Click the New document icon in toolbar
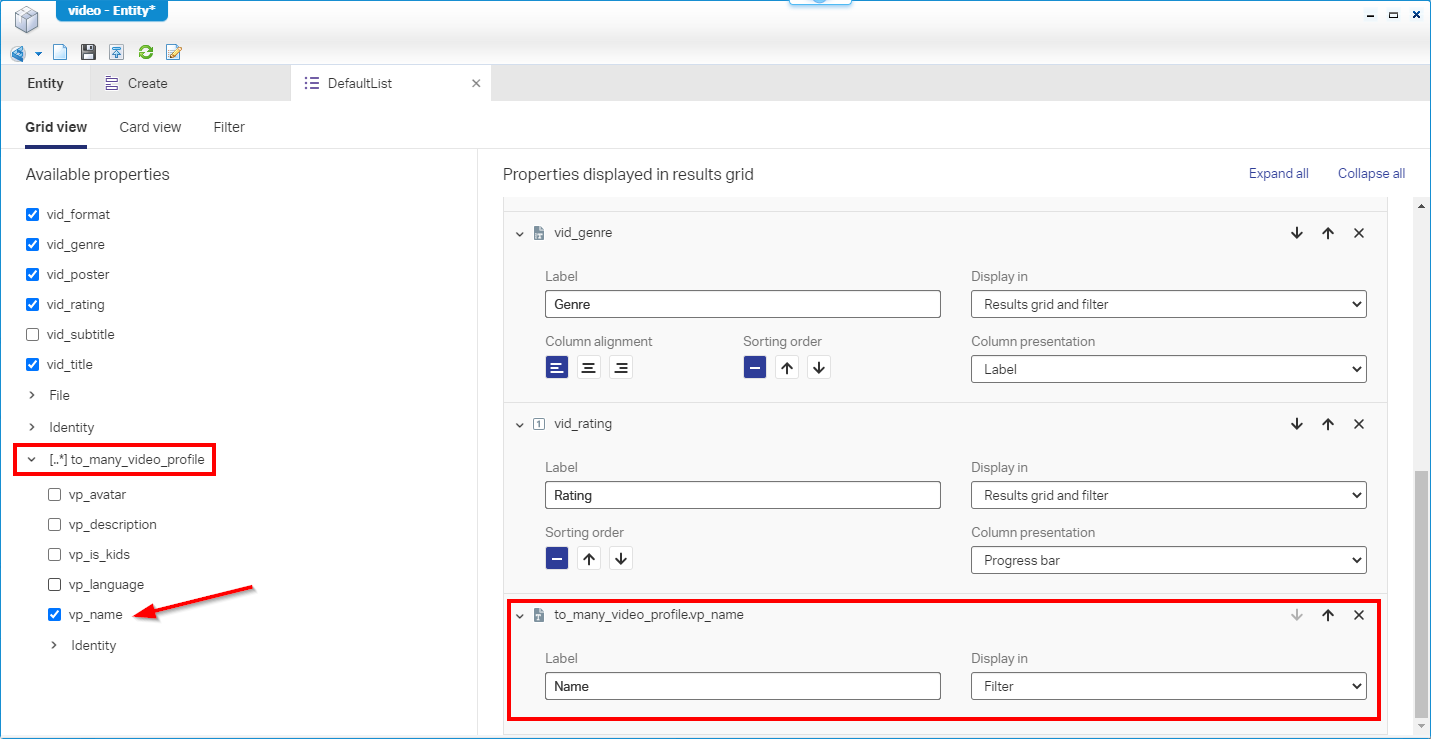The height and width of the screenshot is (739, 1431). pyautogui.click(x=60, y=53)
